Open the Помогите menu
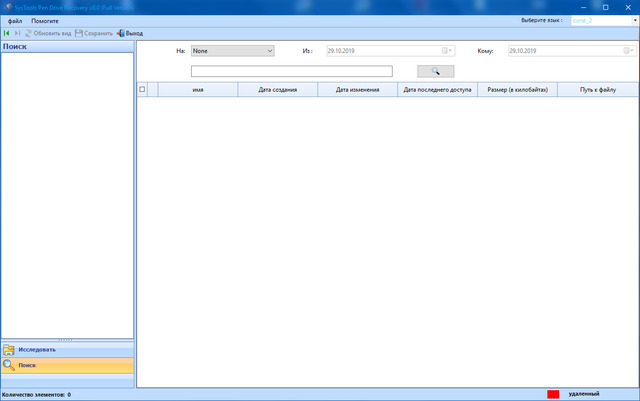This screenshot has width=640, height=401. (x=45, y=20)
